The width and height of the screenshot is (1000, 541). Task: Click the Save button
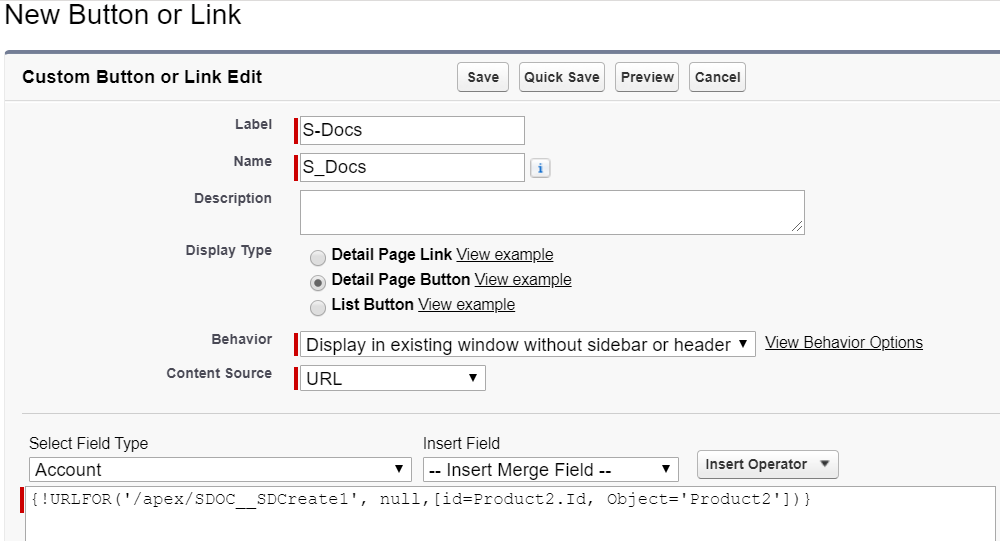click(x=483, y=77)
